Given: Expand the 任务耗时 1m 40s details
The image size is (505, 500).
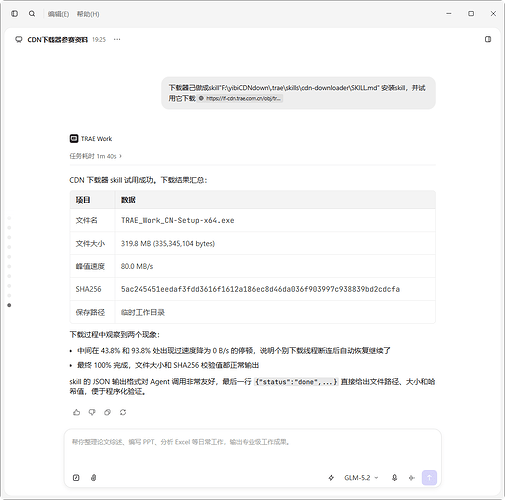Looking at the screenshot, I should click(x=95, y=156).
